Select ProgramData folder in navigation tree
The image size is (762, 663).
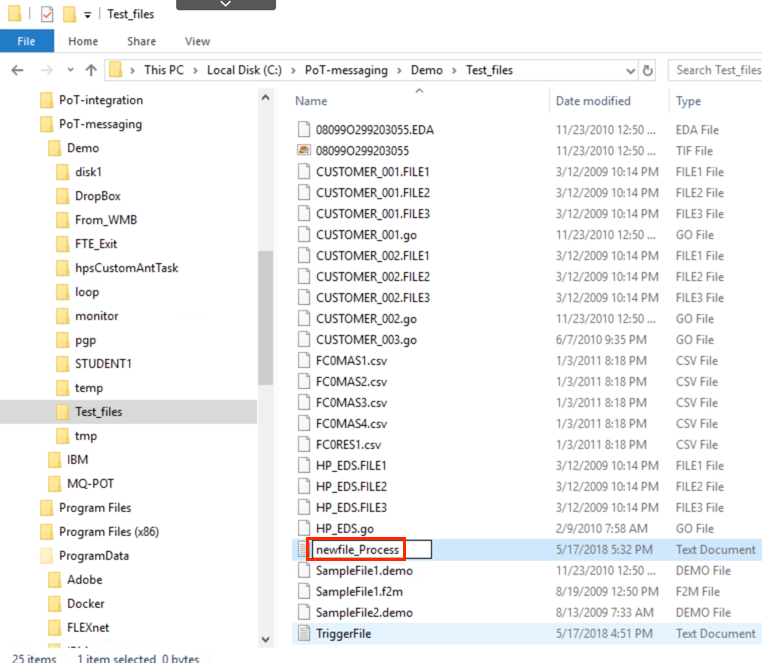pos(94,556)
